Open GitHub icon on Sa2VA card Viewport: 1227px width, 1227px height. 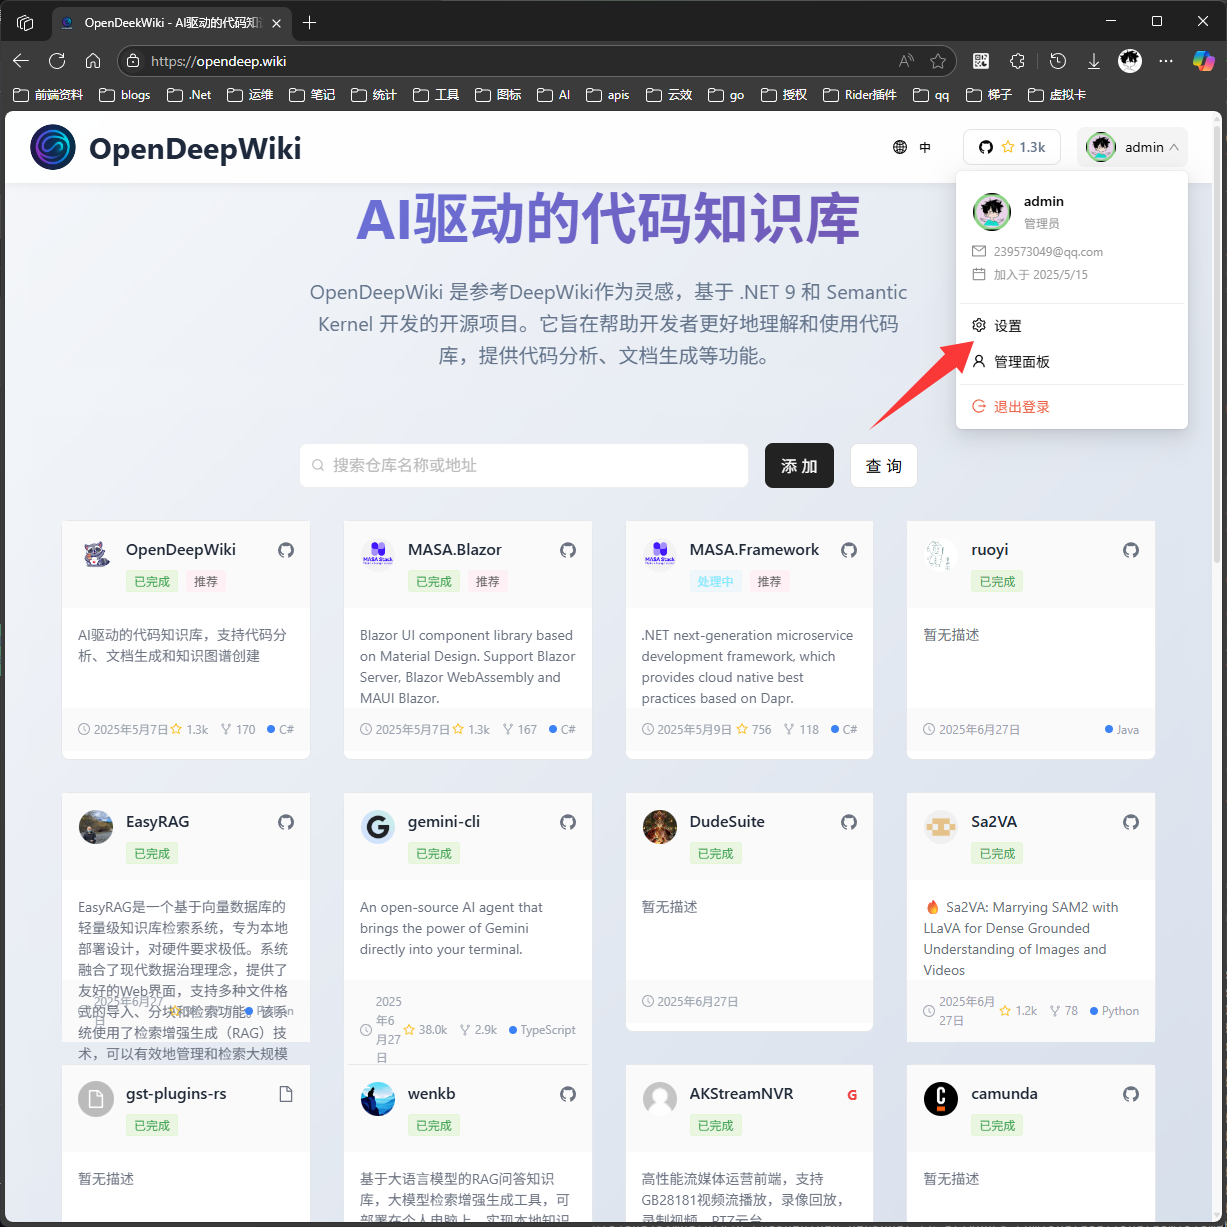1131,822
